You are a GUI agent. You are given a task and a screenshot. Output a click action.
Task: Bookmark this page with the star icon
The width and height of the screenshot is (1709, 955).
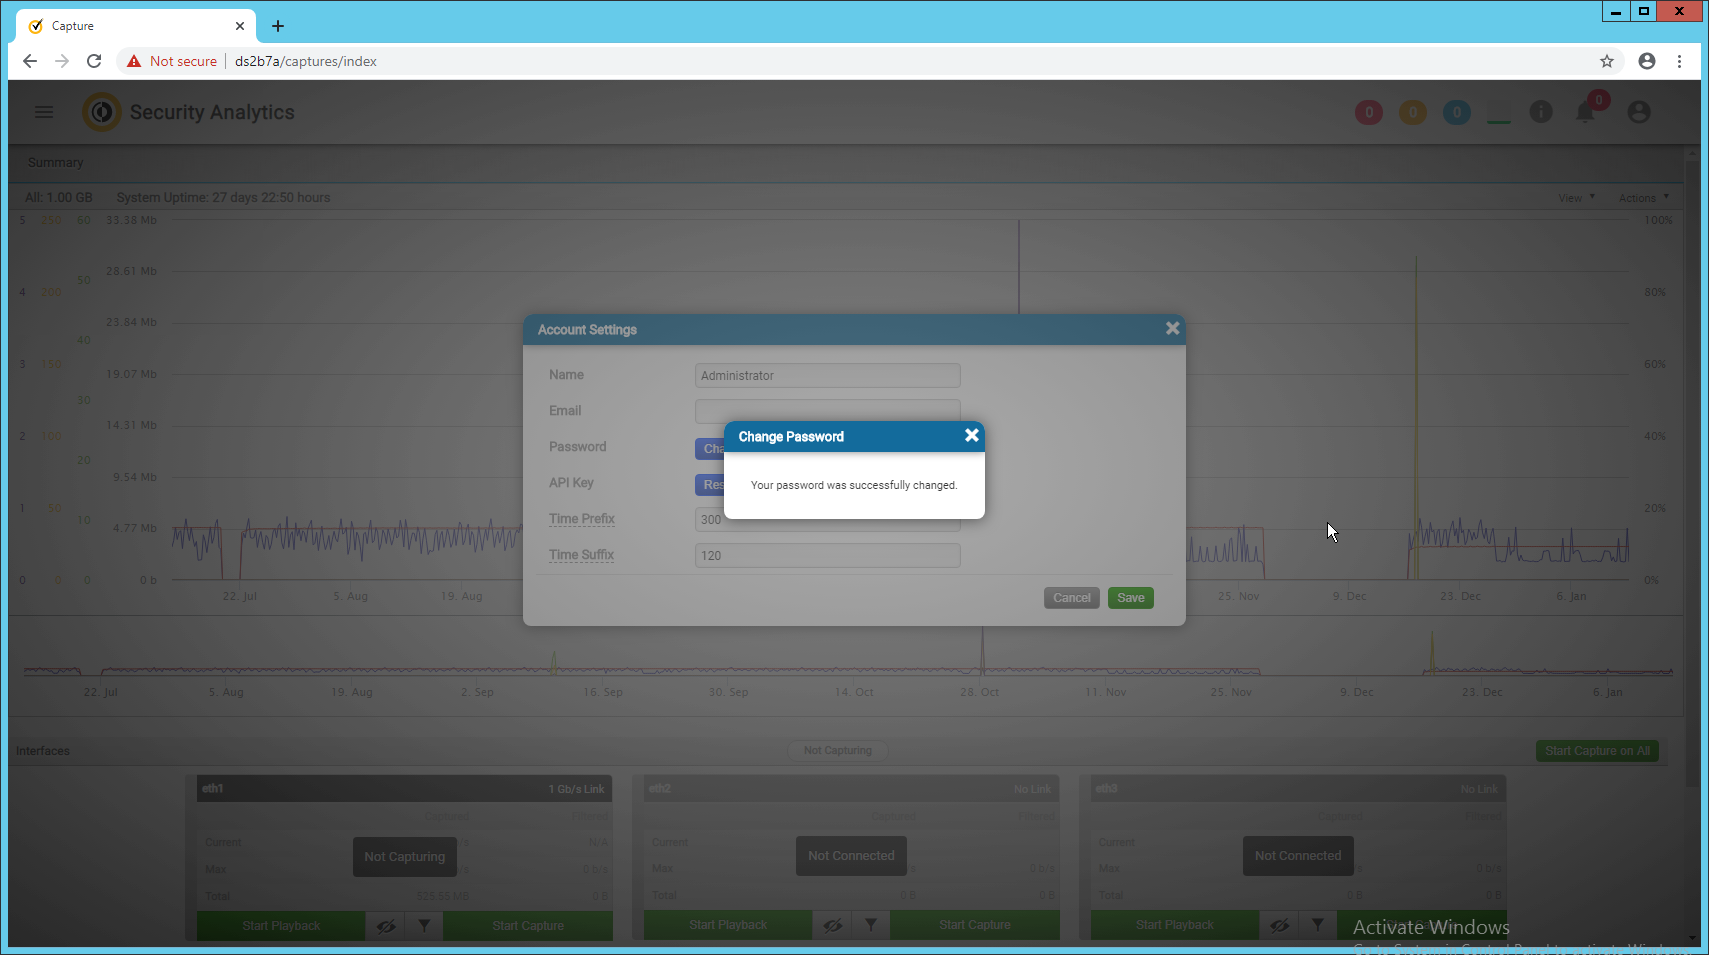(1607, 61)
